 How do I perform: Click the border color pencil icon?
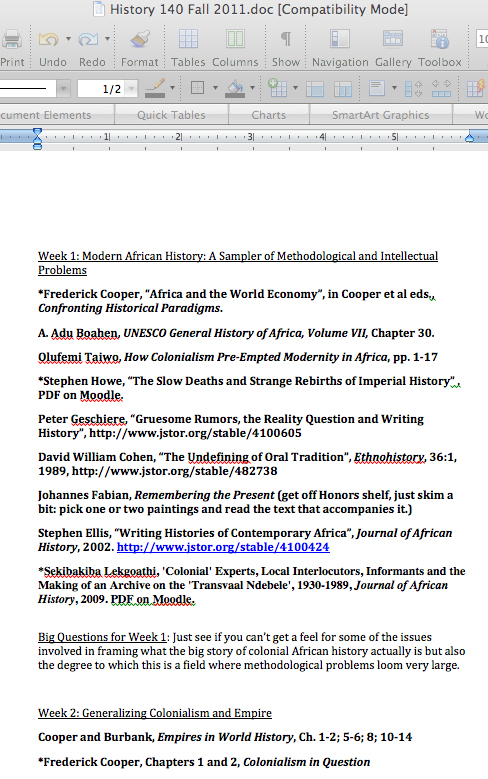click(156, 88)
